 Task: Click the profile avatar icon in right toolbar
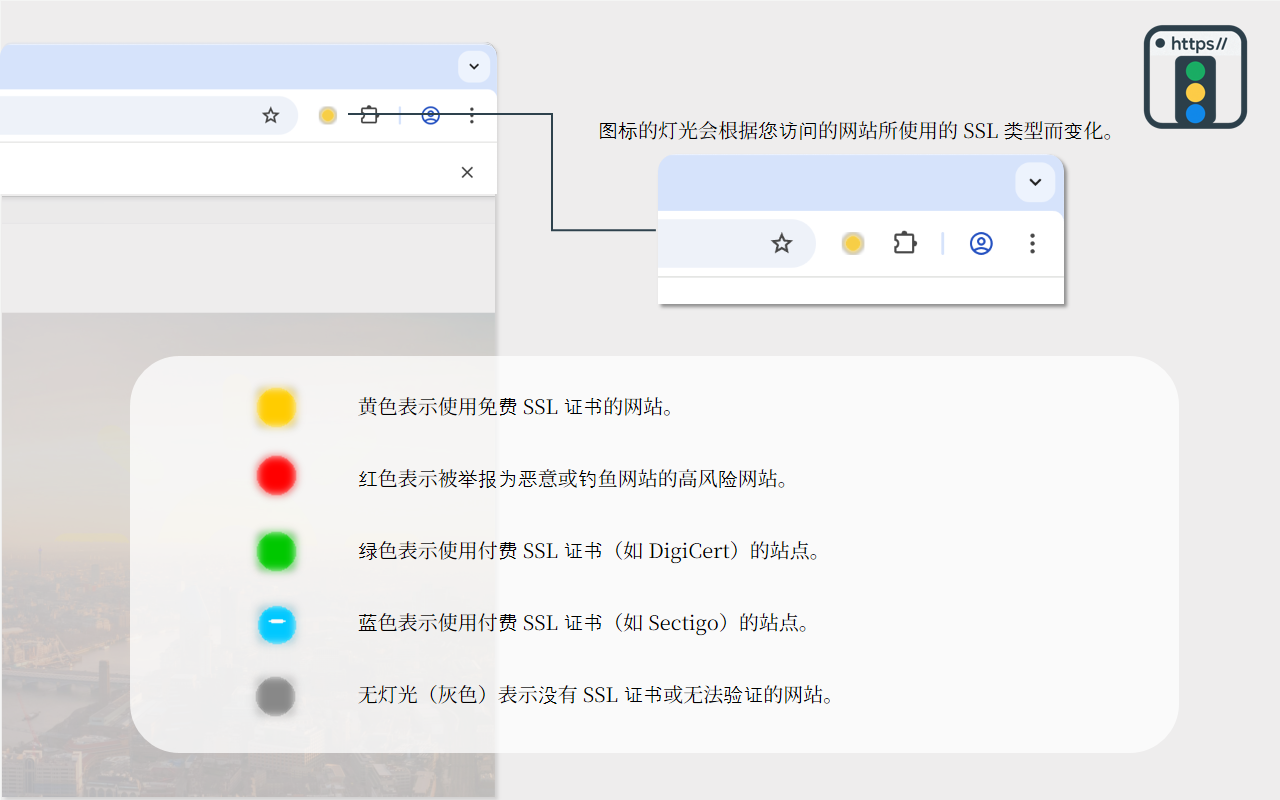click(981, 243)
